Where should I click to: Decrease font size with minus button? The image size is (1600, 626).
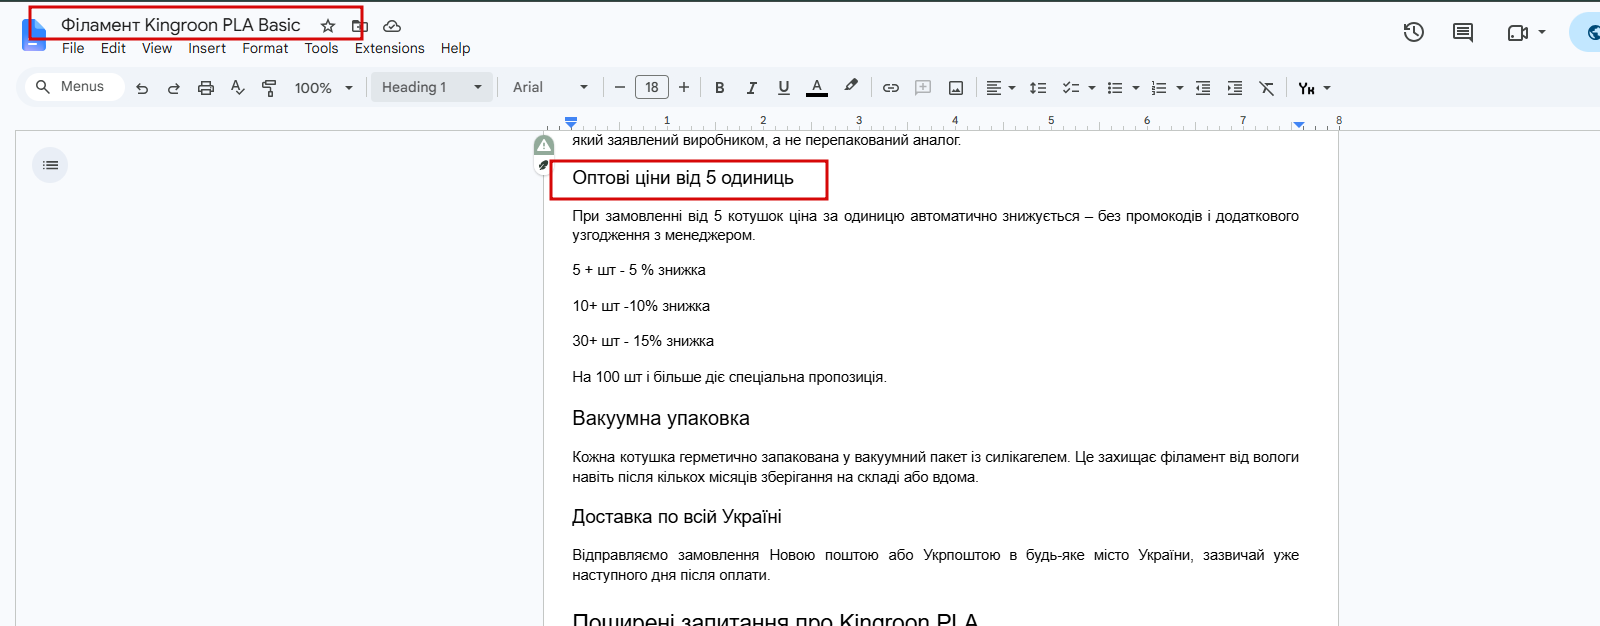coord(620,87)
